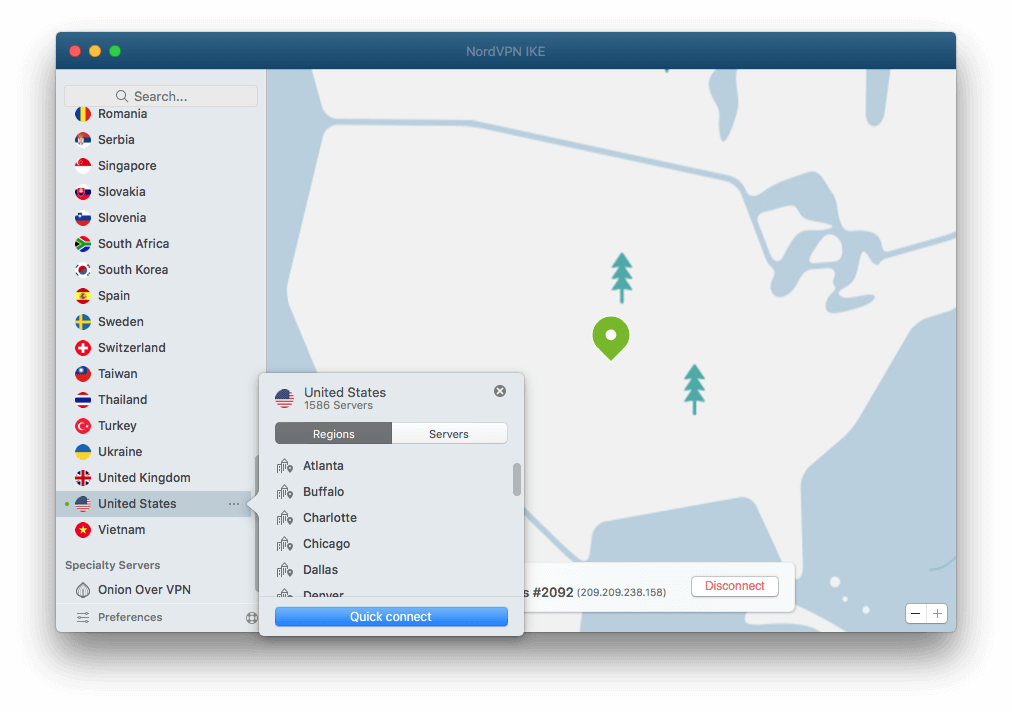Open the United States three-dots menu
1012x712 pixels.
pos(234,504)
